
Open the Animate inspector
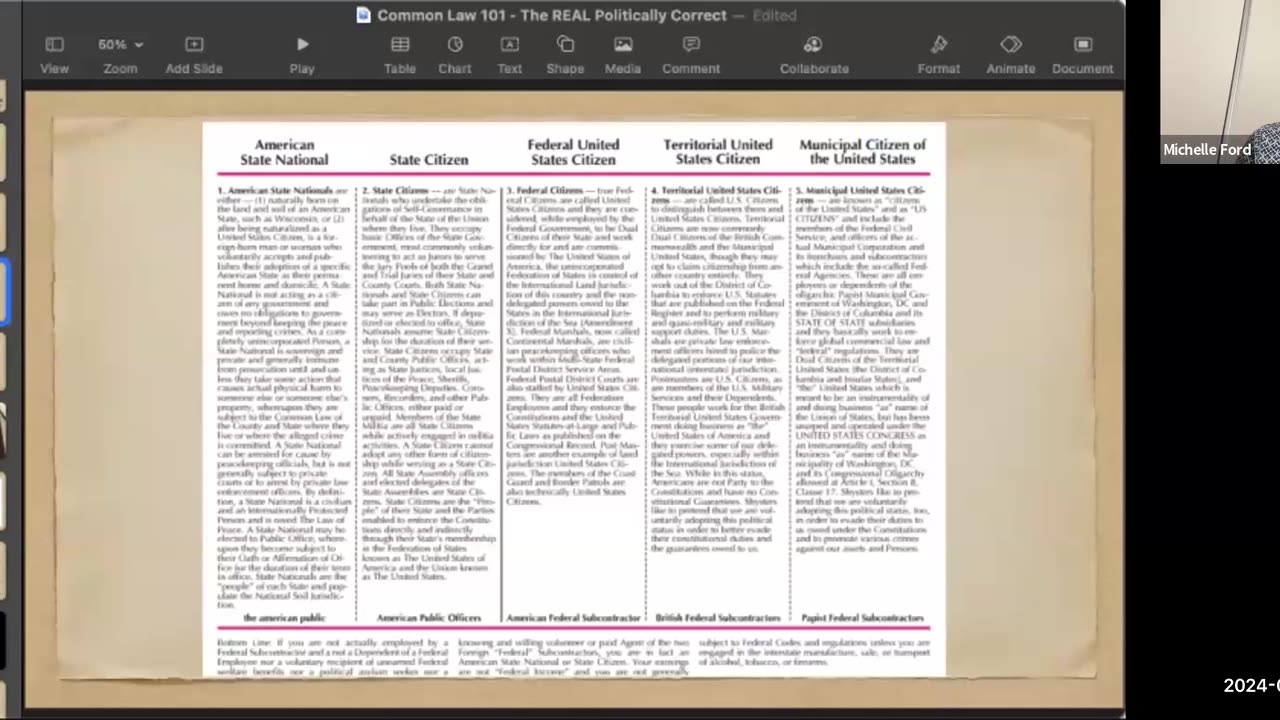click(1011, 55)
